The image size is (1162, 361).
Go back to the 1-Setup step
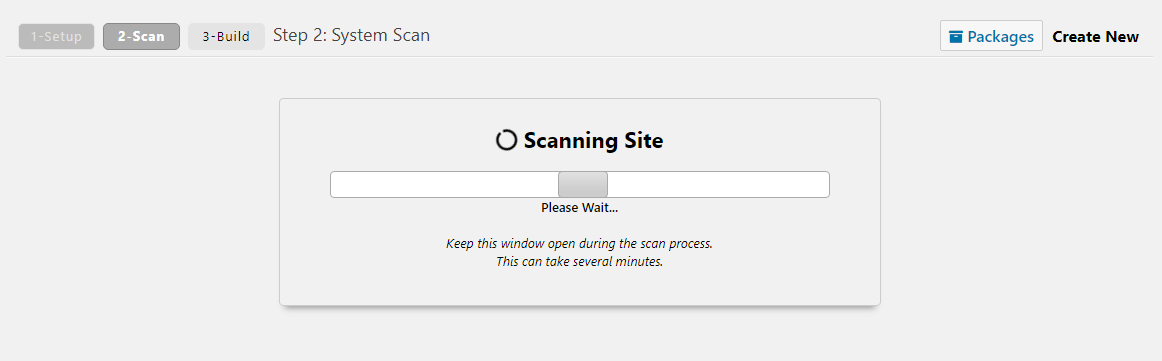tap(56, 36)
